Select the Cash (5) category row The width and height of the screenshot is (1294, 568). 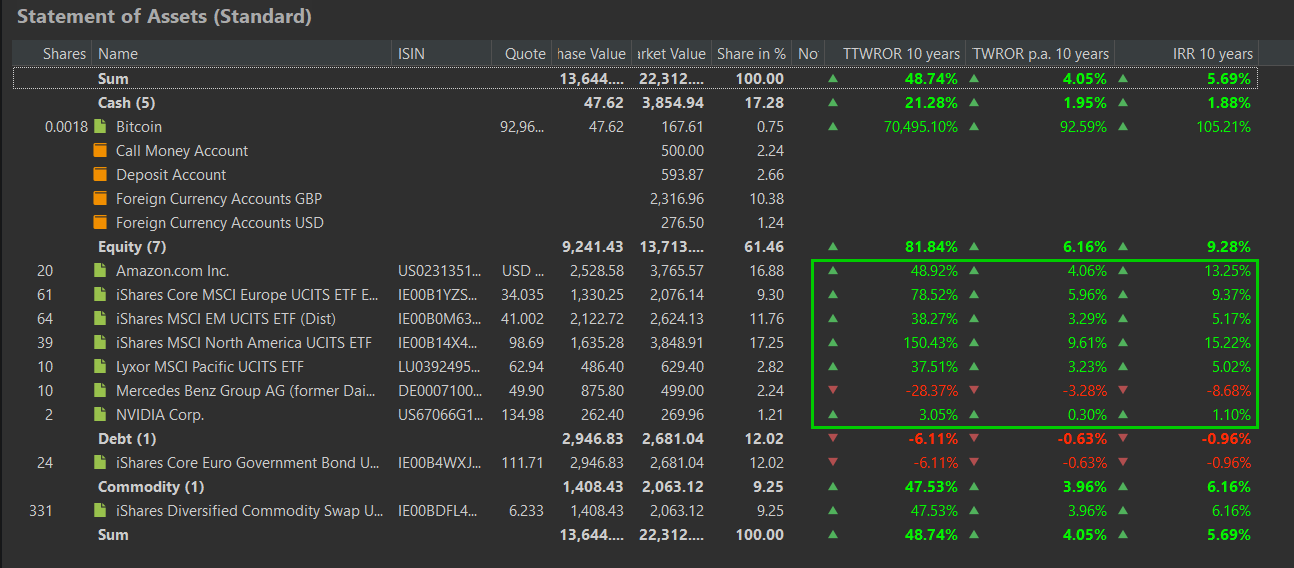(635, 103)
